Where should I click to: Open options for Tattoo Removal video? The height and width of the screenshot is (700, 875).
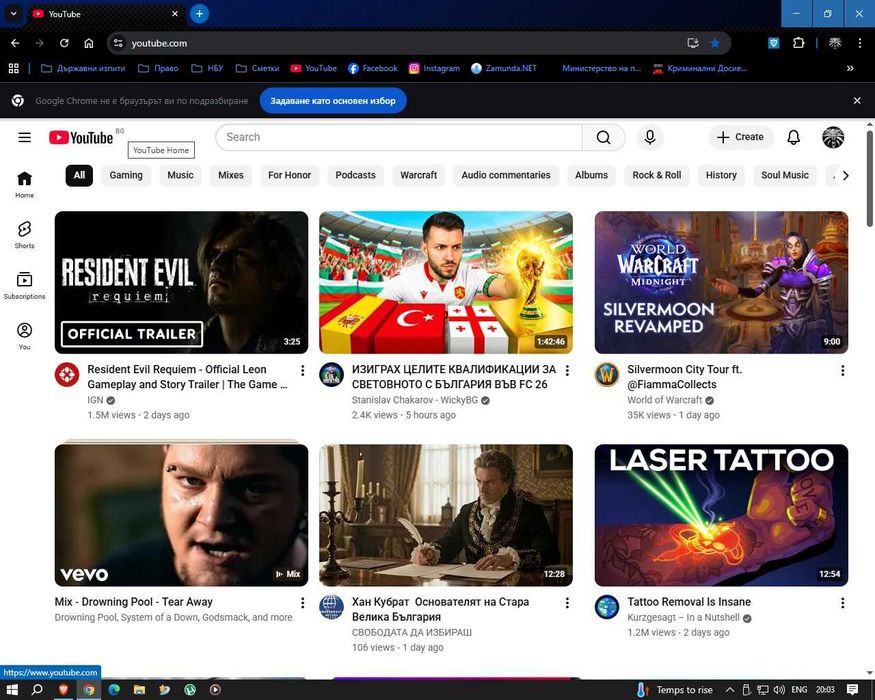point(842,603)
